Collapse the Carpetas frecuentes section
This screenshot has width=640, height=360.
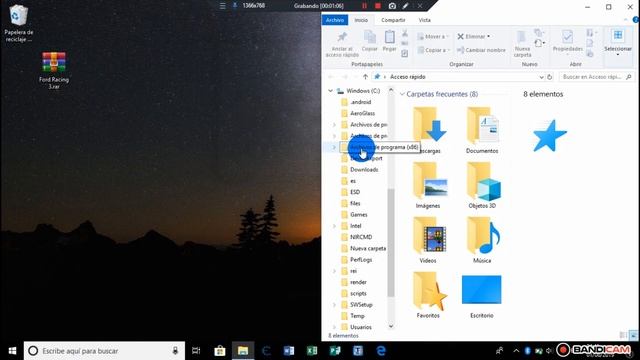(402, 94)
